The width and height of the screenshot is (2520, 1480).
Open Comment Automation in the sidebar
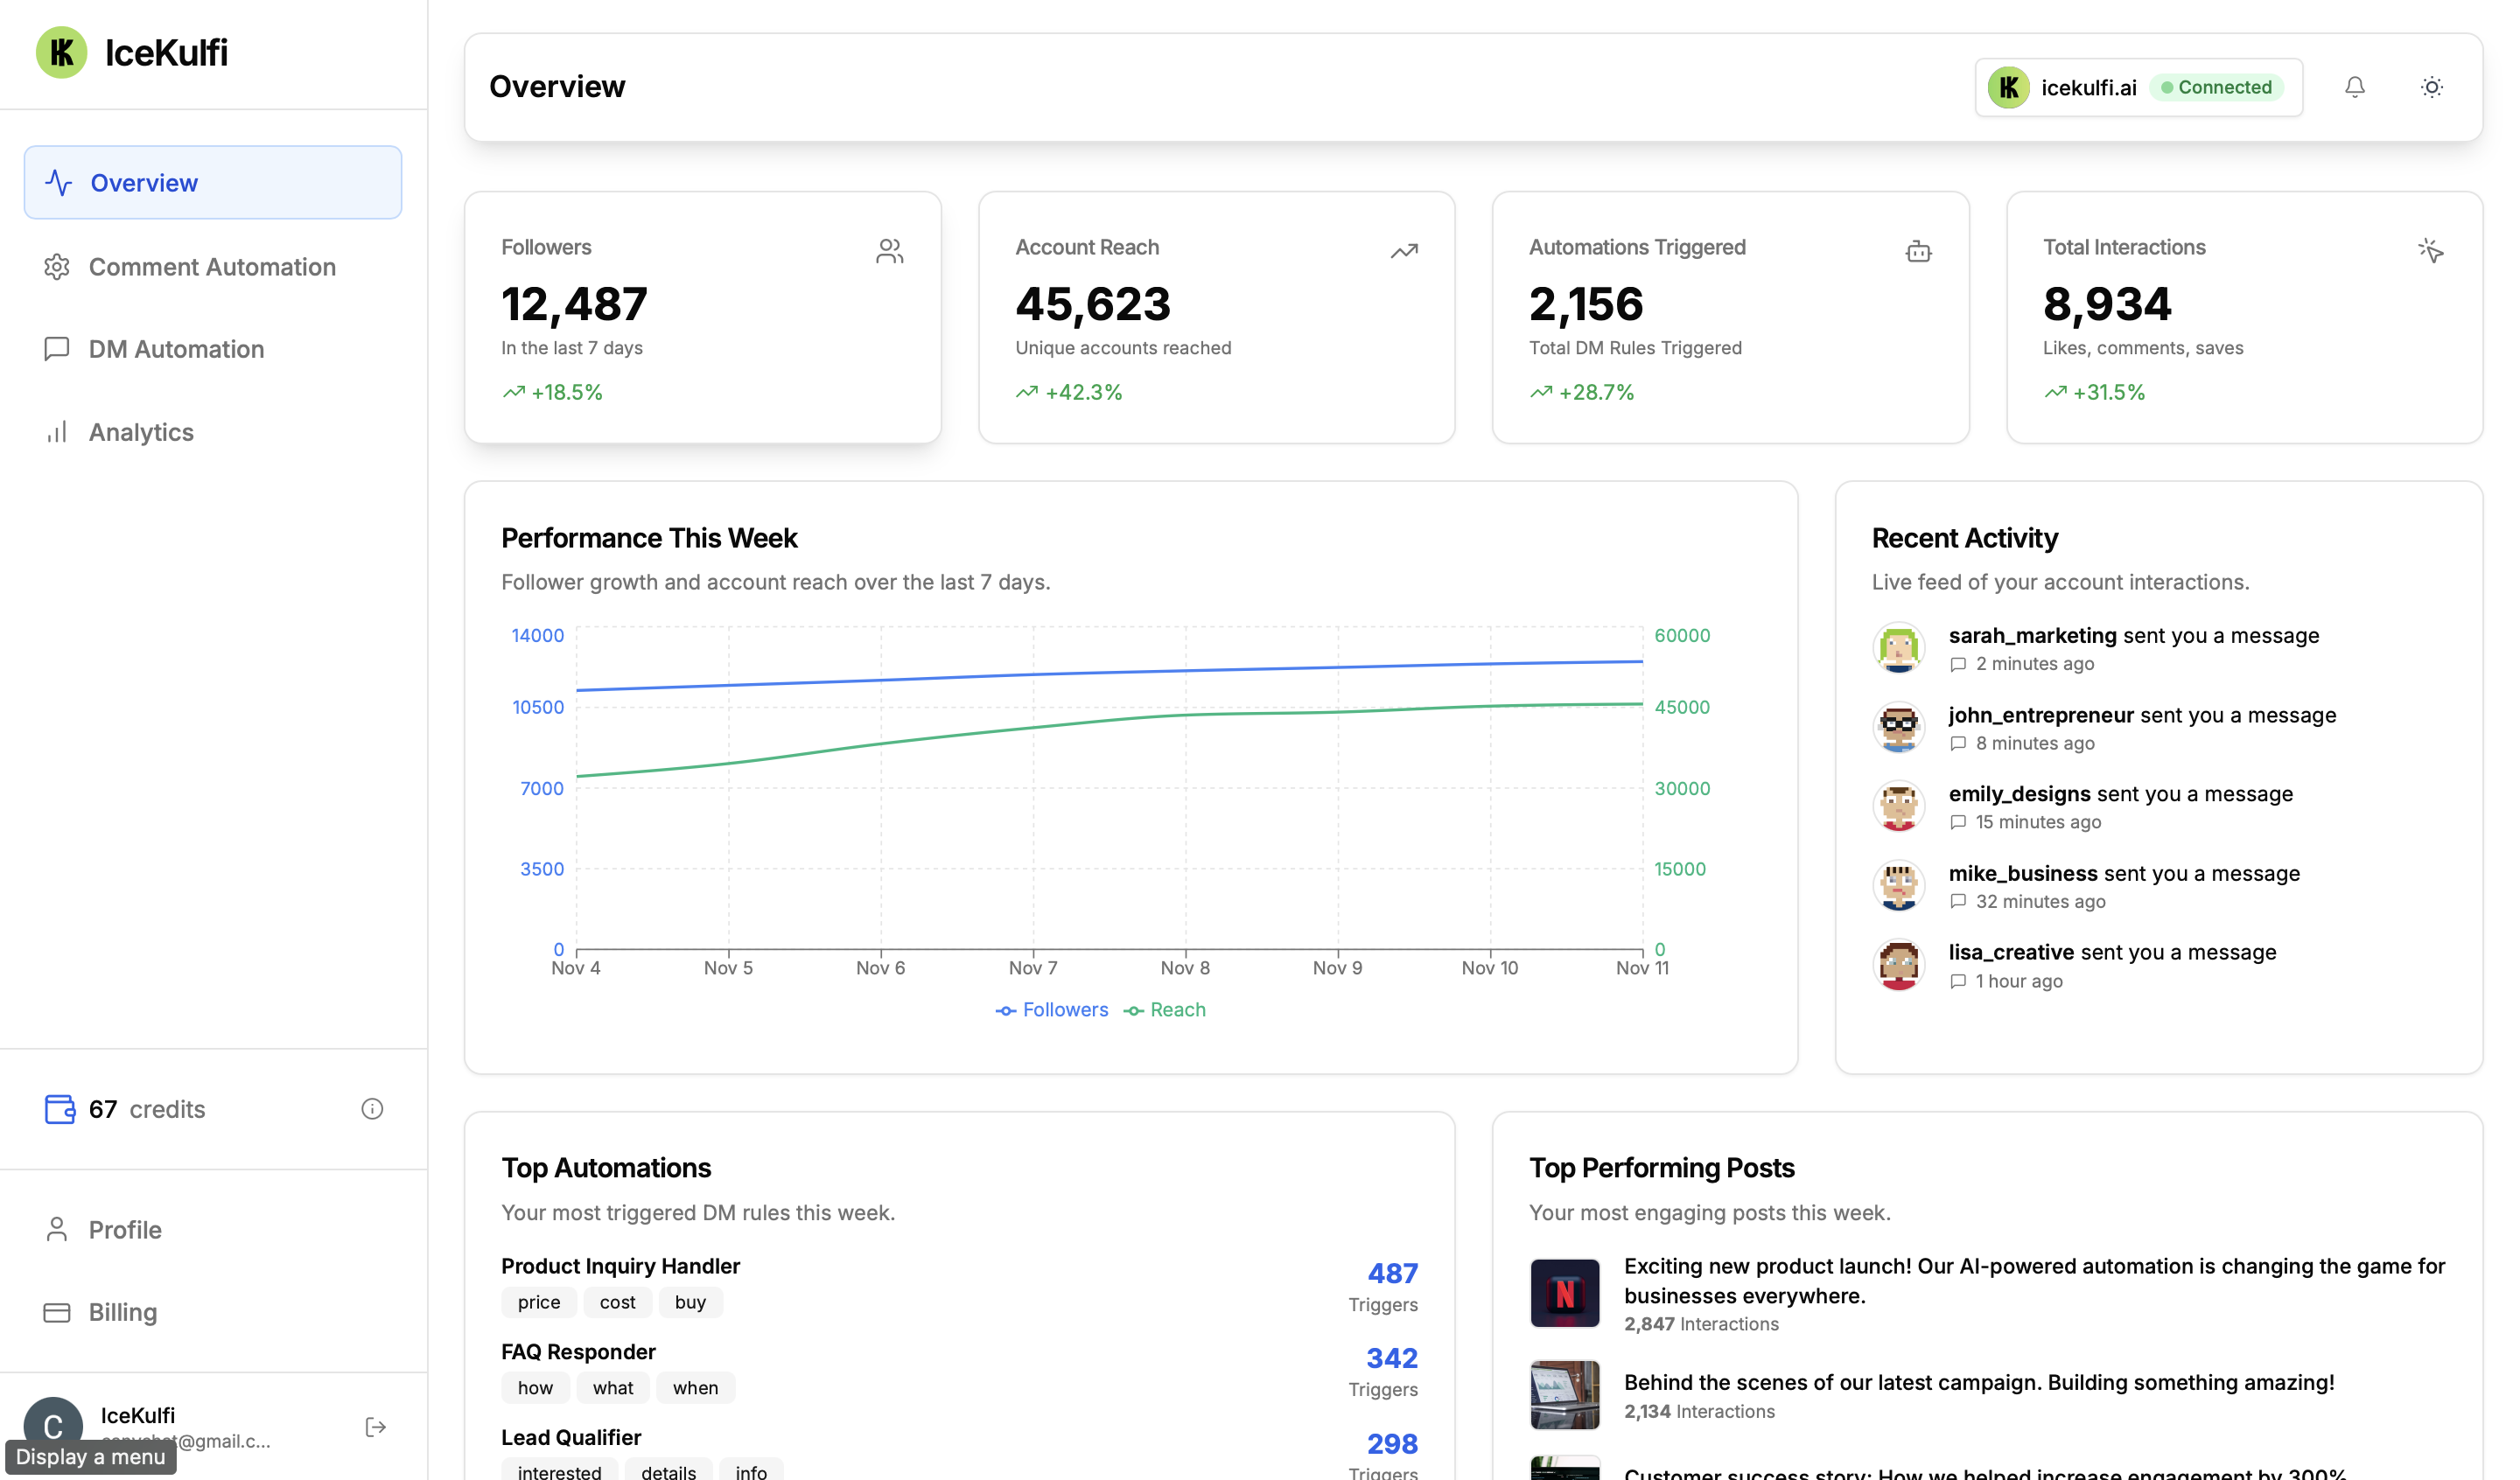[212, 267]
